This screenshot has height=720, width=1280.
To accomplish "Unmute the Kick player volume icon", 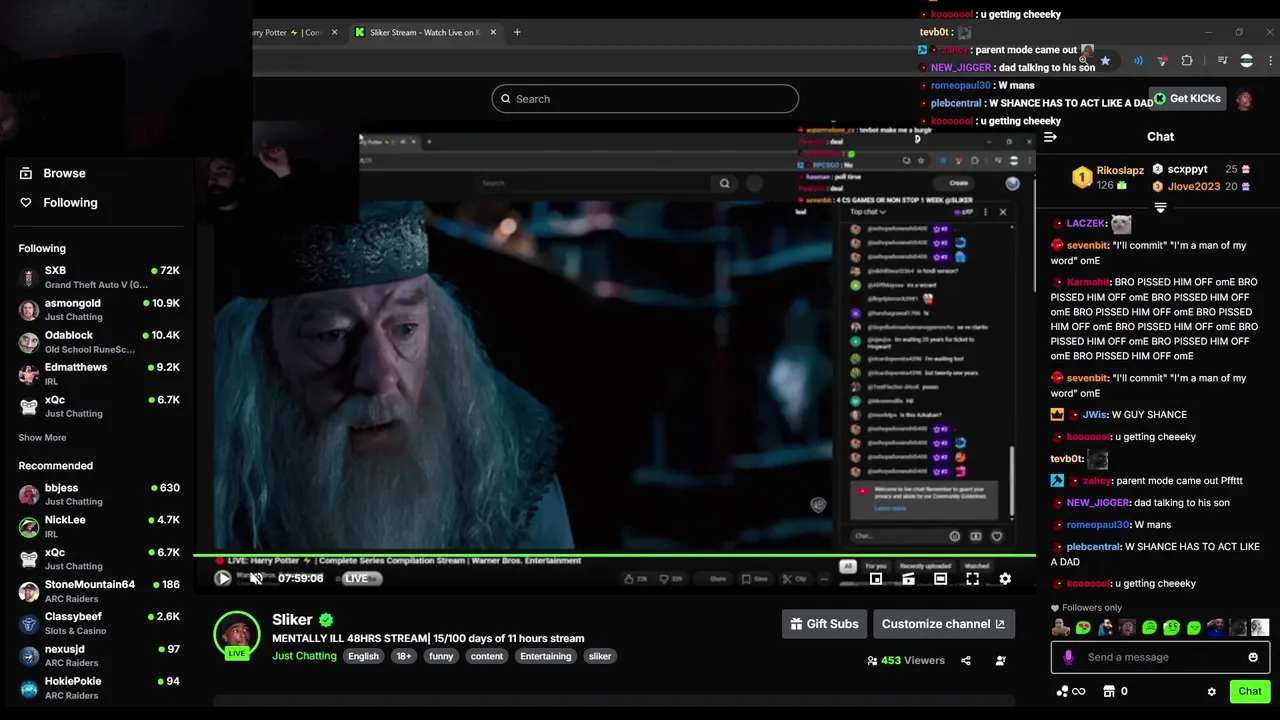I will (256, 578).
